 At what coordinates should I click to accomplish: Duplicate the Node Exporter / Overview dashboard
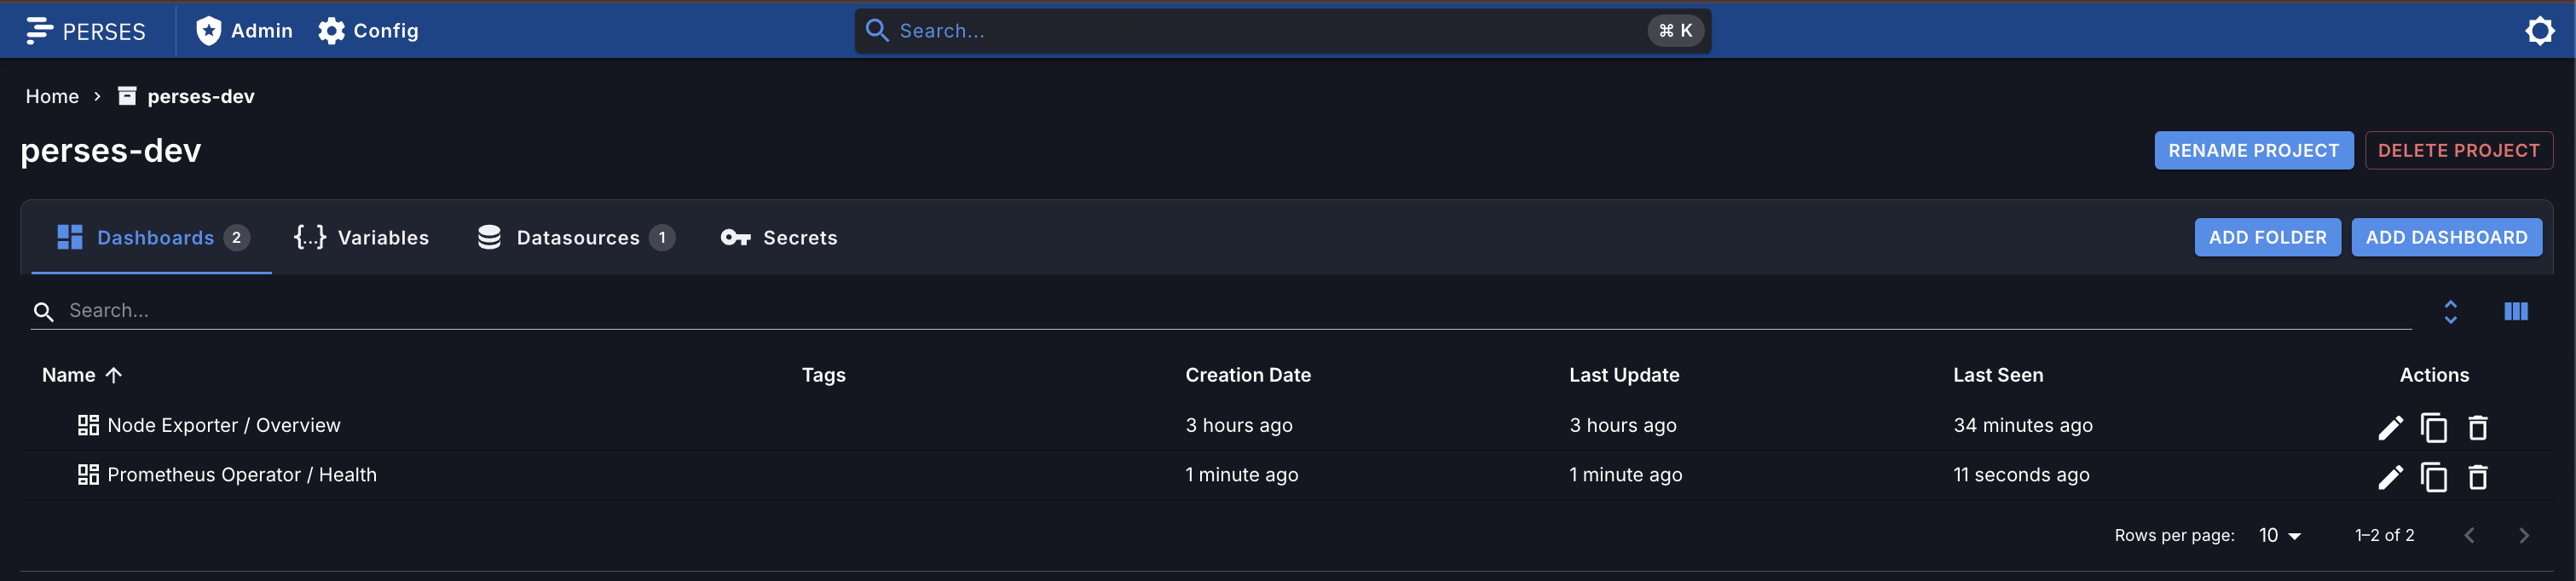pos(2433,427)
